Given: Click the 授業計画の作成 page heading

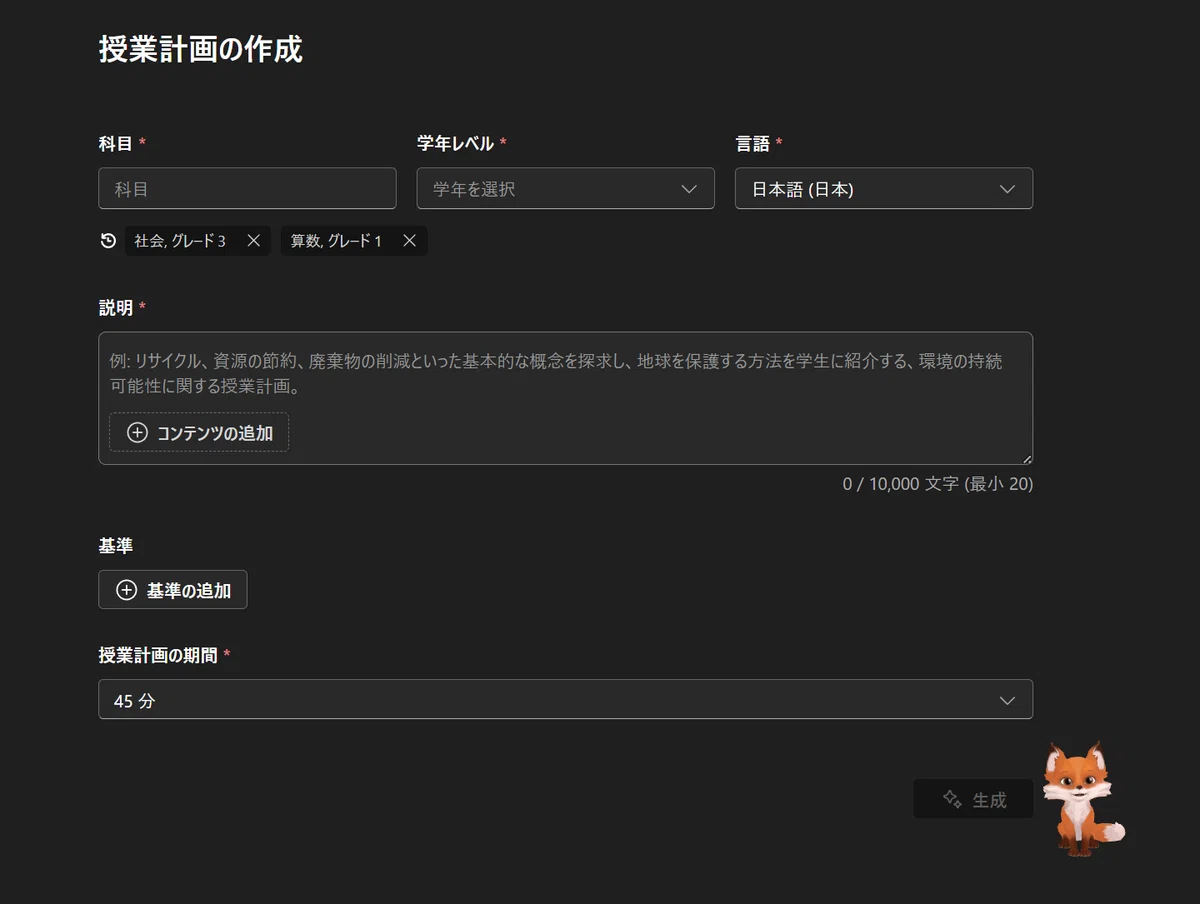Looking at the screenshot, I should (x=200, y=49).
